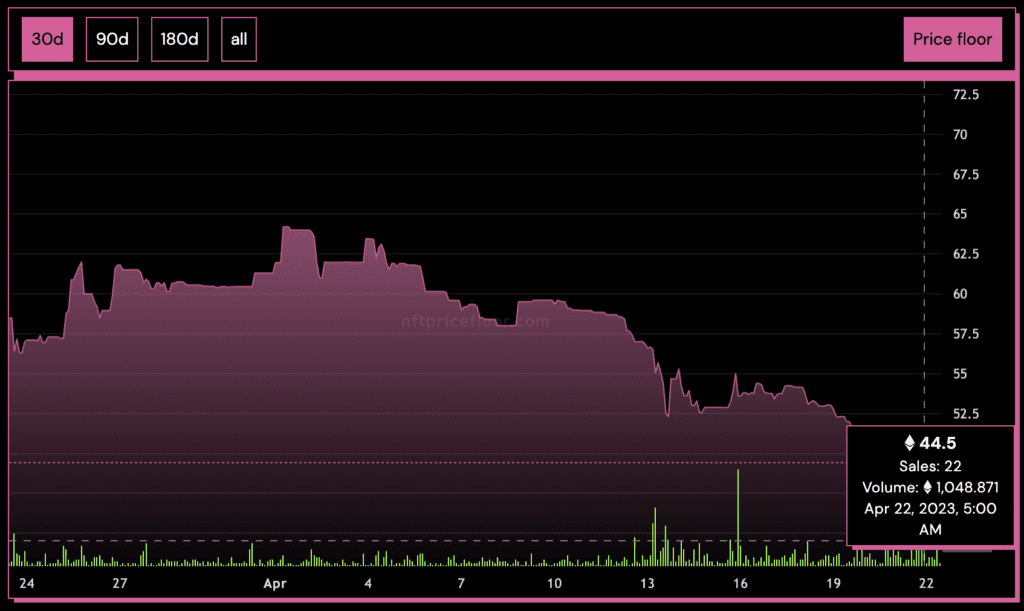
Task: Click the 22 date label on x-axis
Action: (x=926, y=583)
